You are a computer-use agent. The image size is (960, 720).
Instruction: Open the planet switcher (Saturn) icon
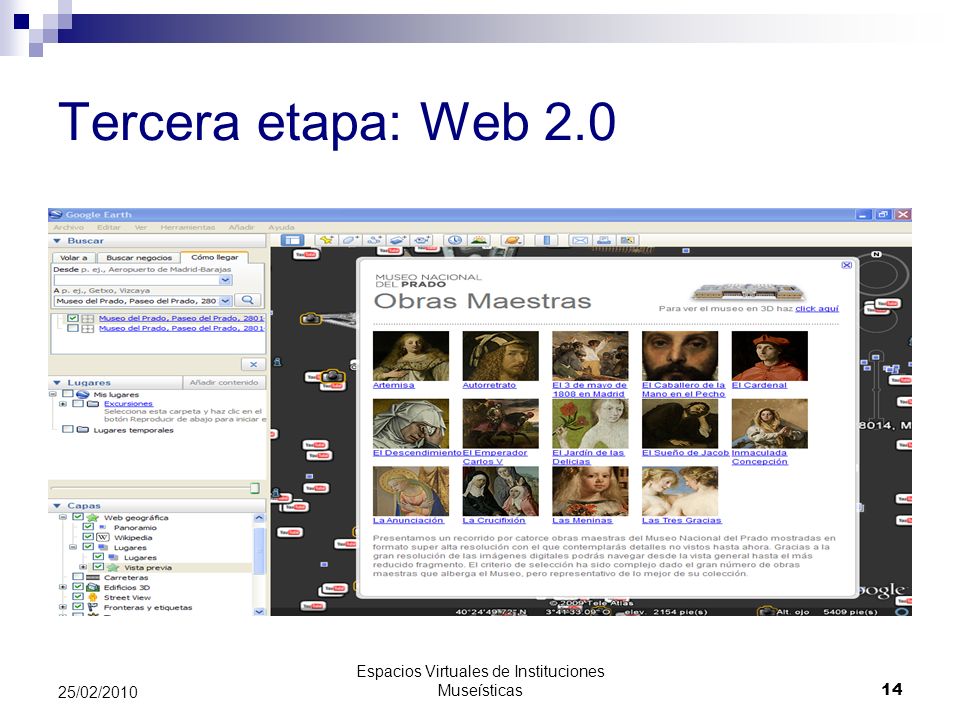coord(512,240)
